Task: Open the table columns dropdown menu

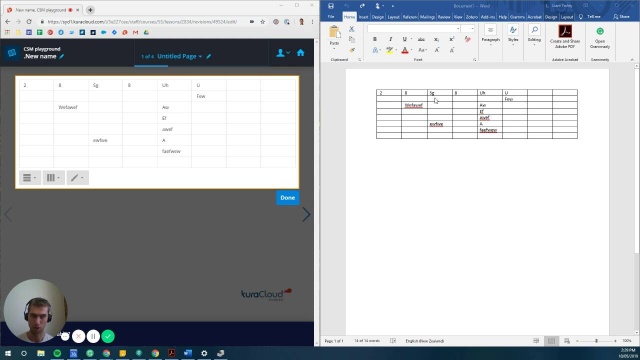Action: click(53, 178)
